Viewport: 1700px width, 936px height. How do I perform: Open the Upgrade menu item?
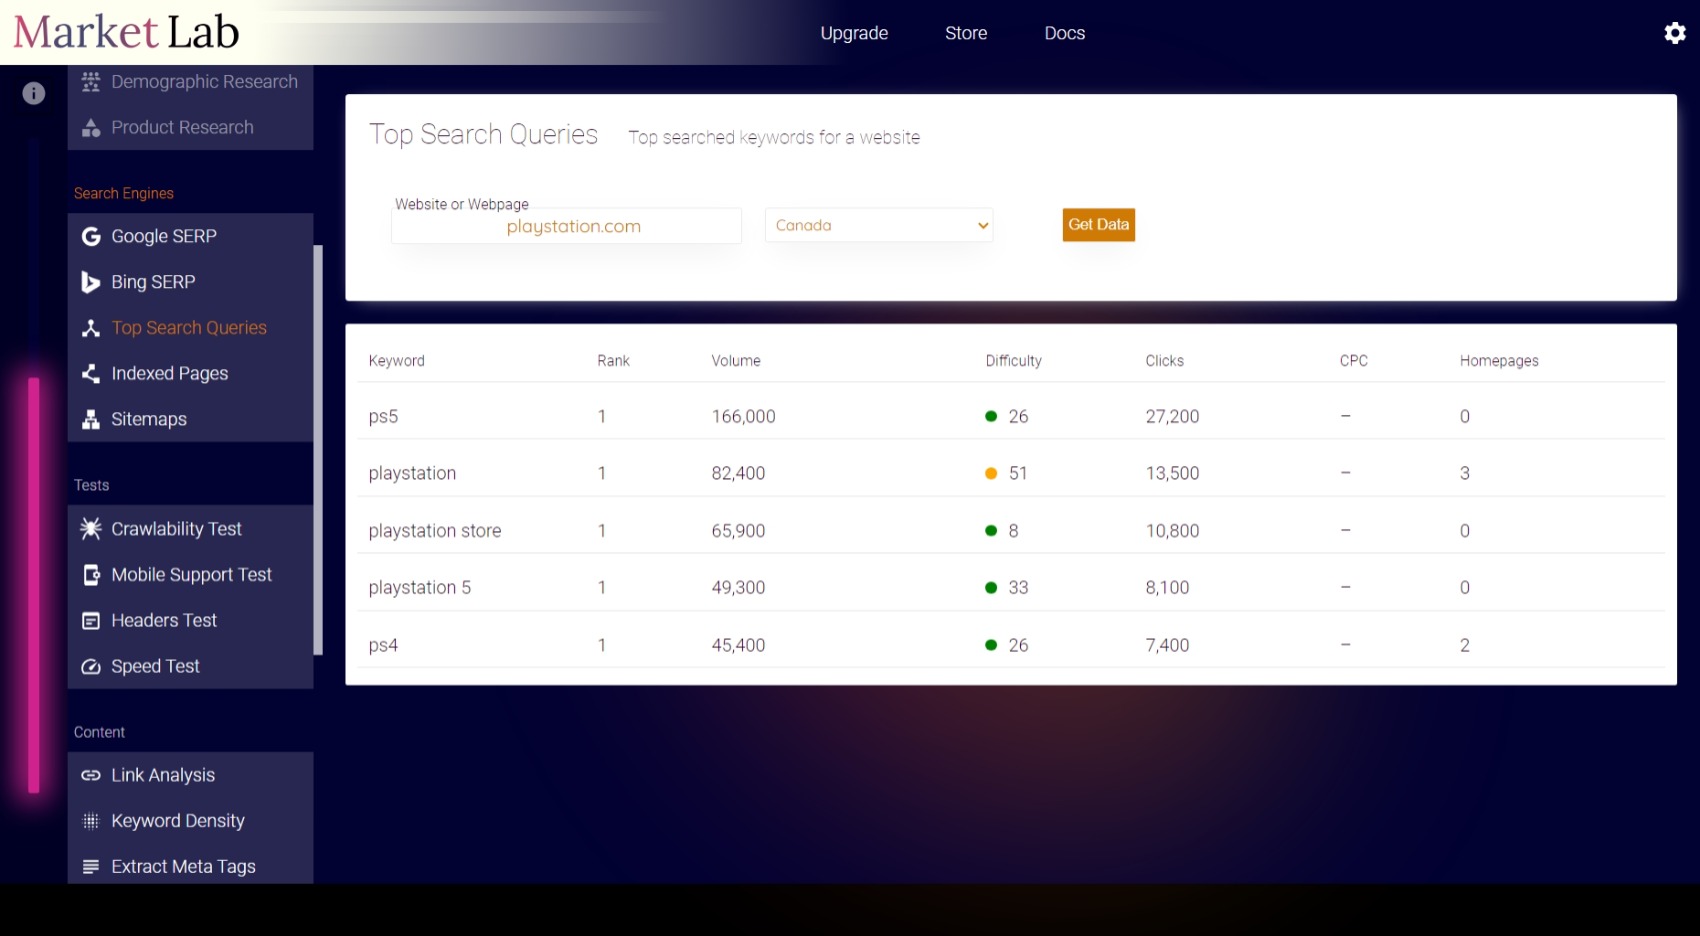pos(854,33)
